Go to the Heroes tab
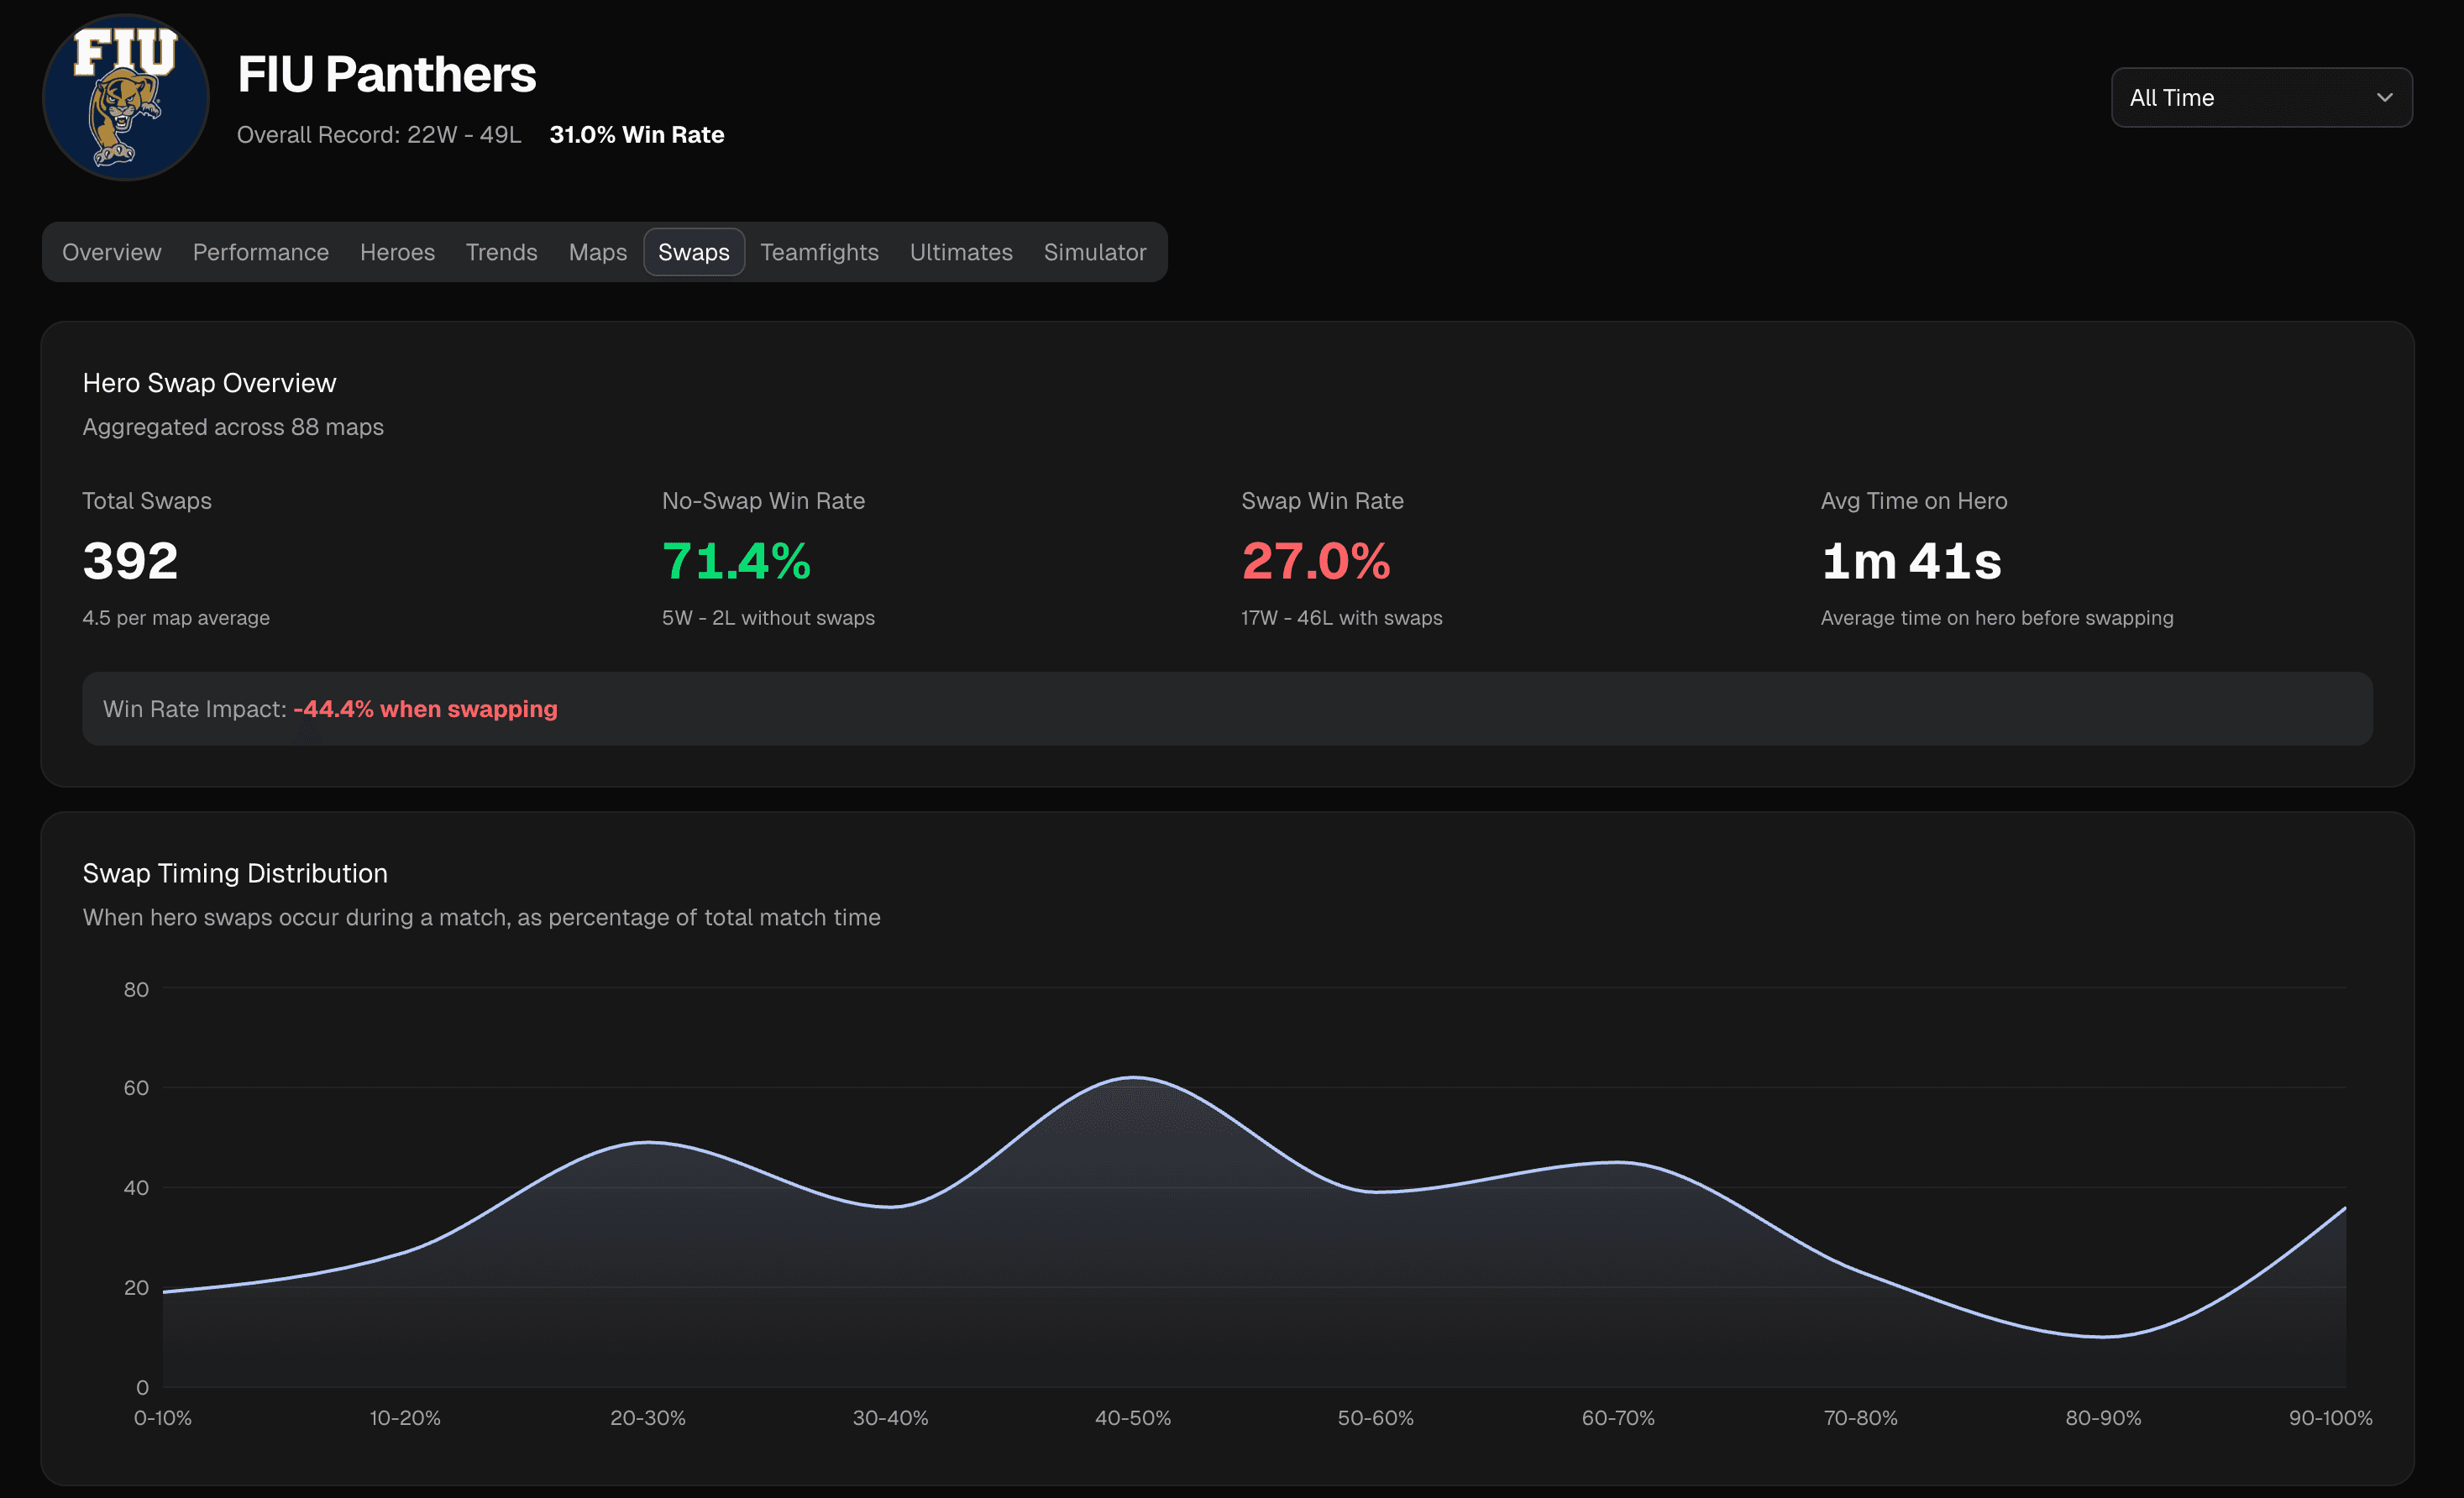This screenshot has width=2464, height=1498. (x=397, y=252)
